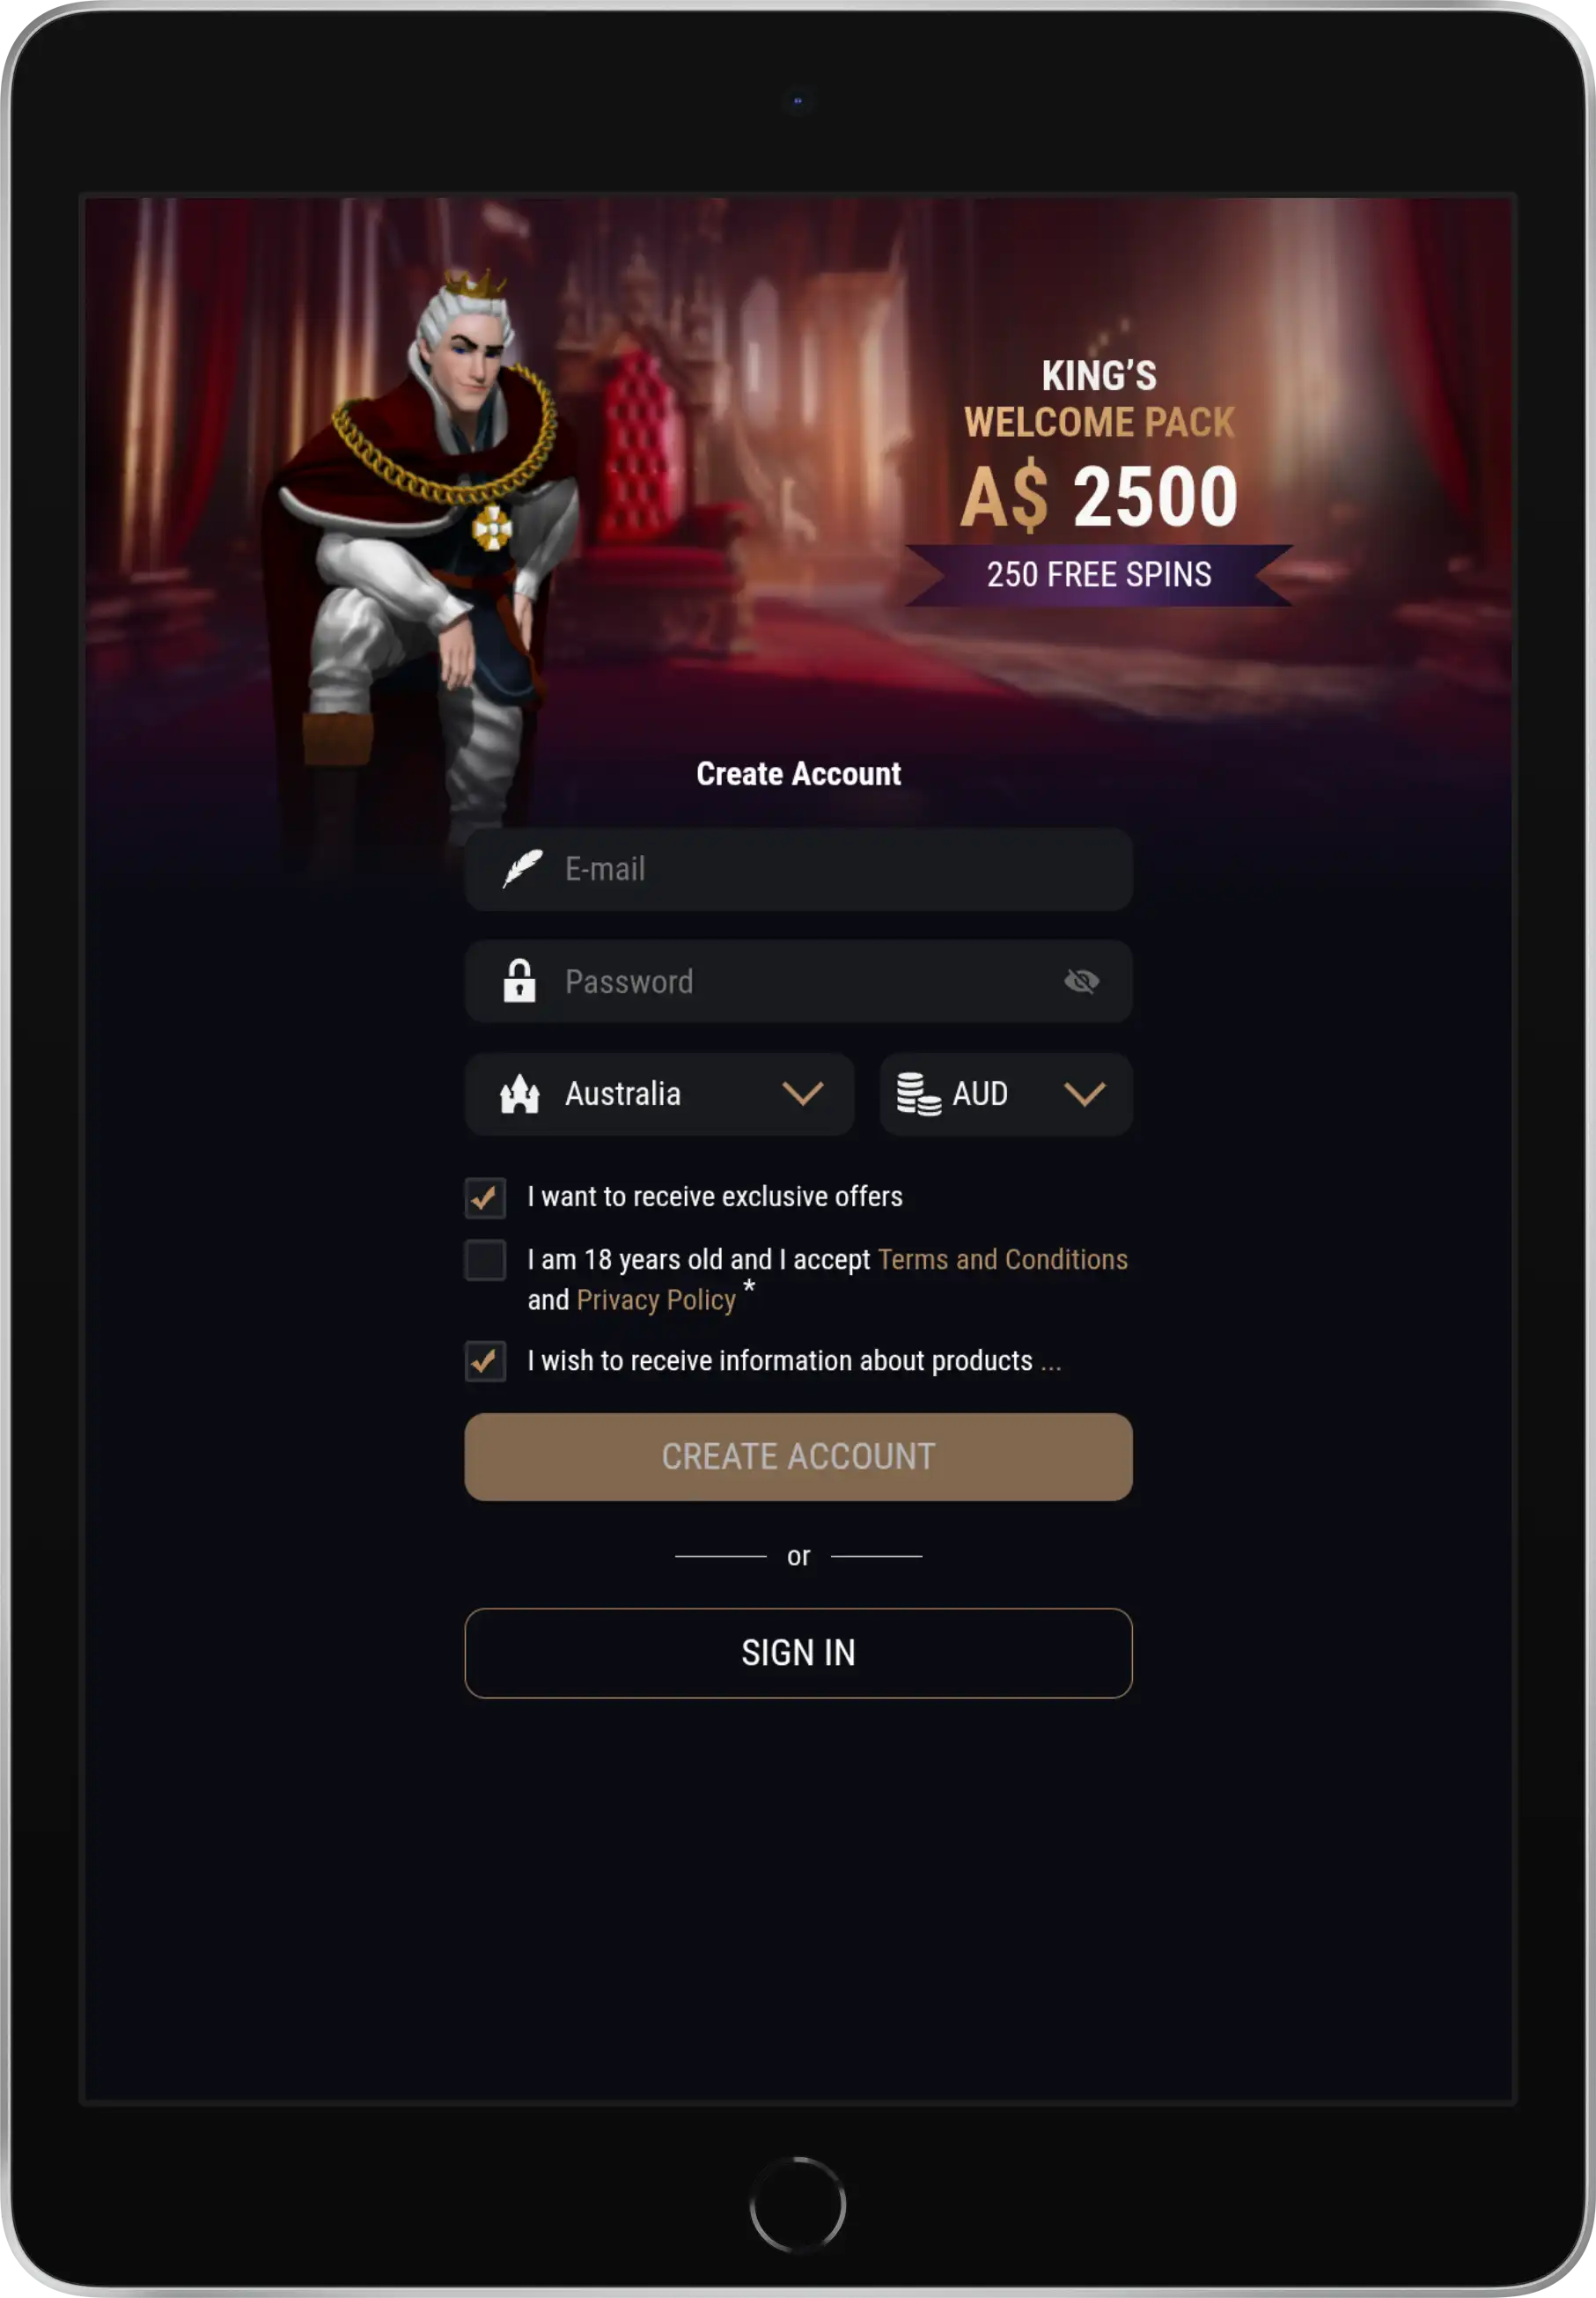Click the Create Account button
The width and height of the screenshot is (1596, 2298).
[798, 1457]
